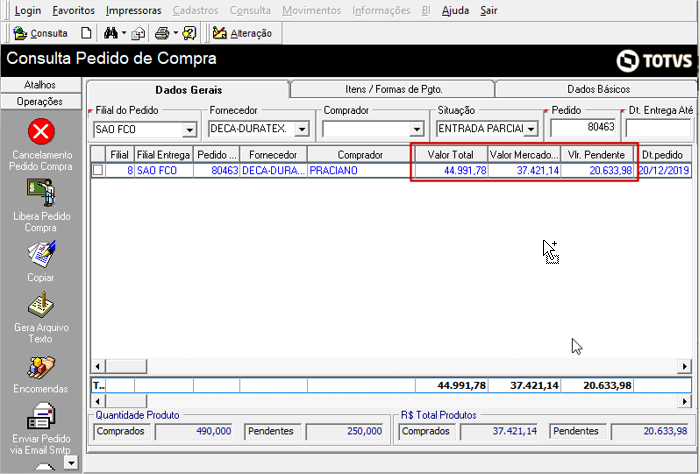This screenshot has width=700, height=474.
Task: Switch to the Dados Gerais tab
Action: (188, 90)
